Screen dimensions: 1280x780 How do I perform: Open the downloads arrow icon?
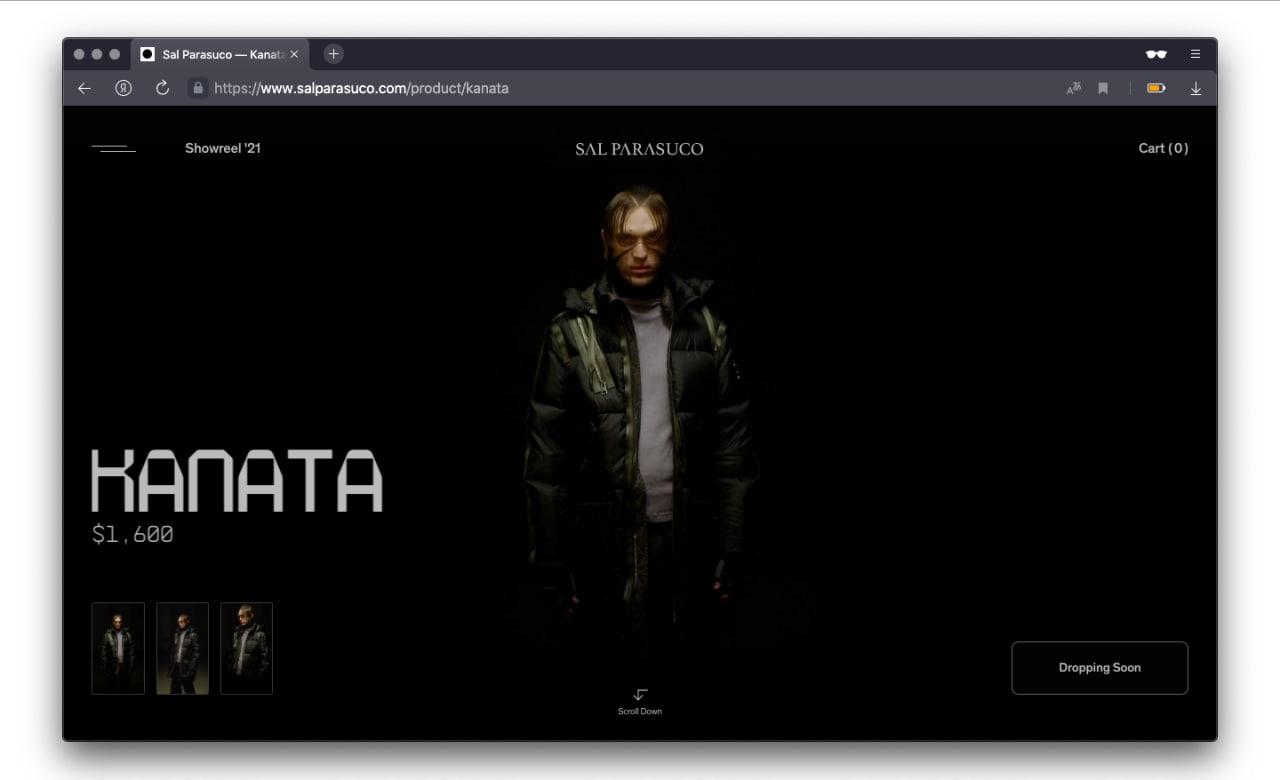[1195, 88]
